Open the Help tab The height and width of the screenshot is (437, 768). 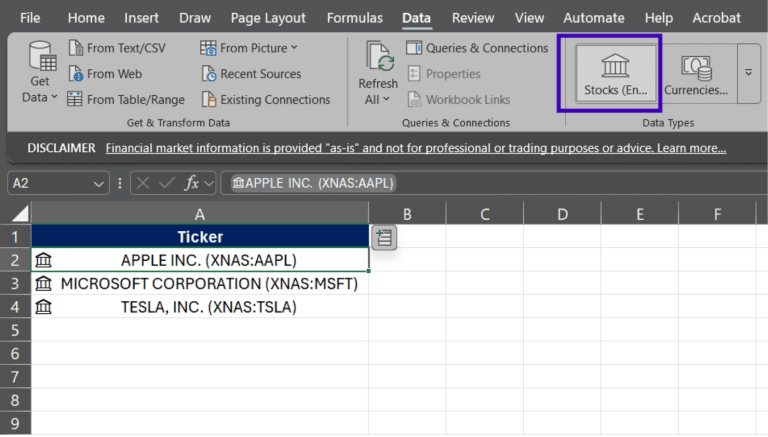659,18
